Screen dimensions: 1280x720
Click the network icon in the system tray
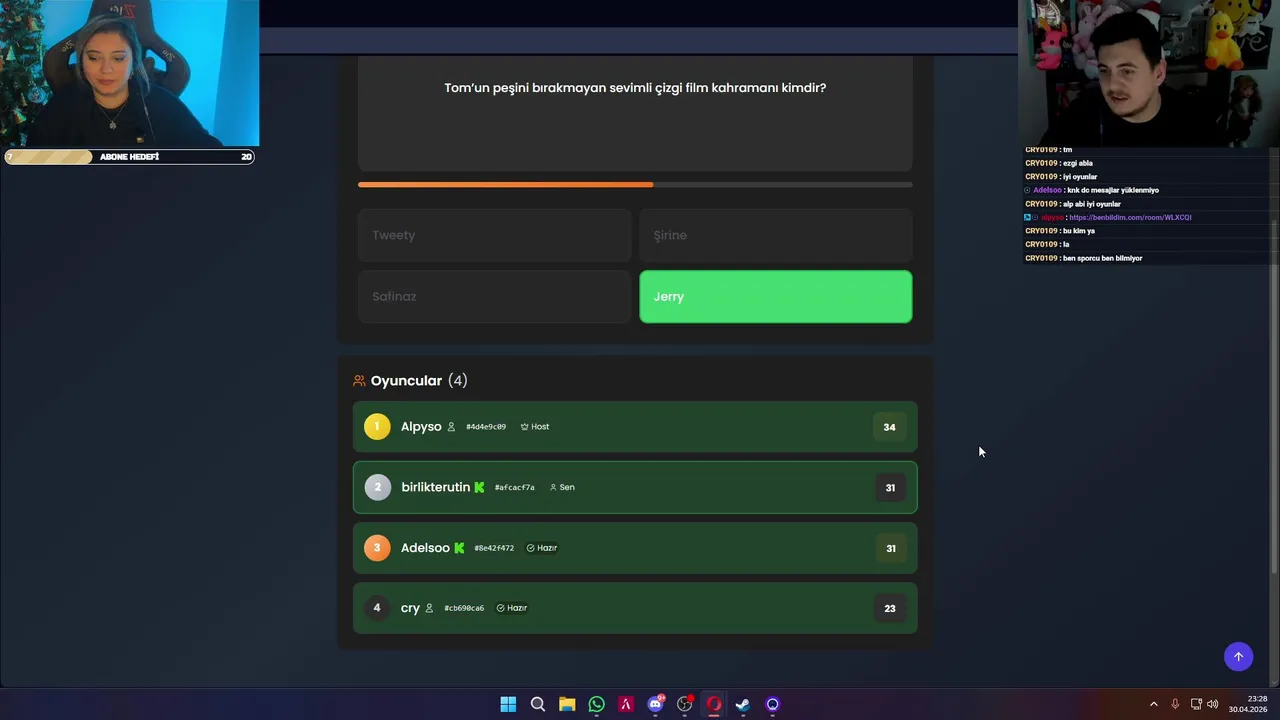click(1196, 704)
